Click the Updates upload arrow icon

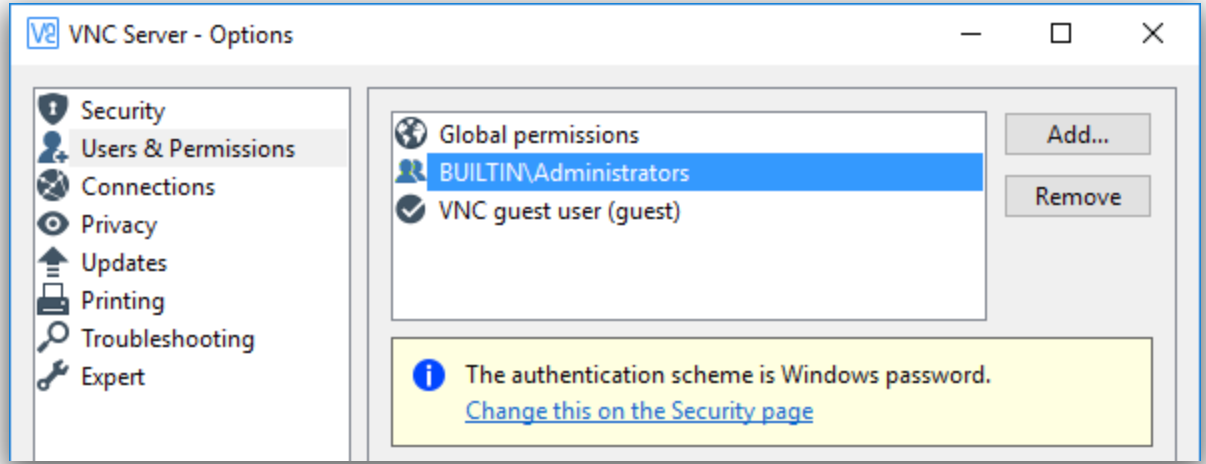tap(52, 262)
